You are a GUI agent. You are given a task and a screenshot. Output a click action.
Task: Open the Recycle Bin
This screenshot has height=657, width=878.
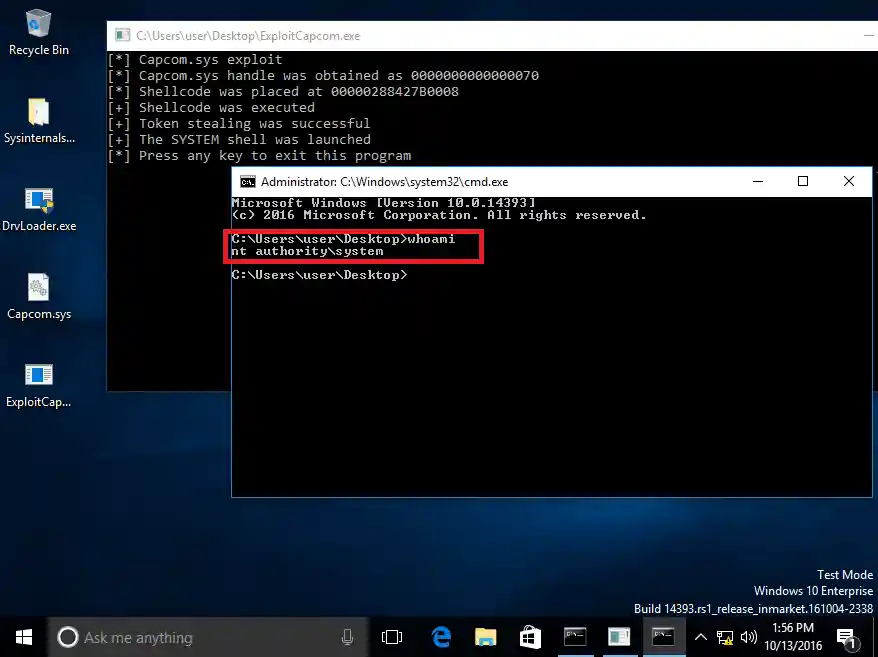click(x=38, y=30)
